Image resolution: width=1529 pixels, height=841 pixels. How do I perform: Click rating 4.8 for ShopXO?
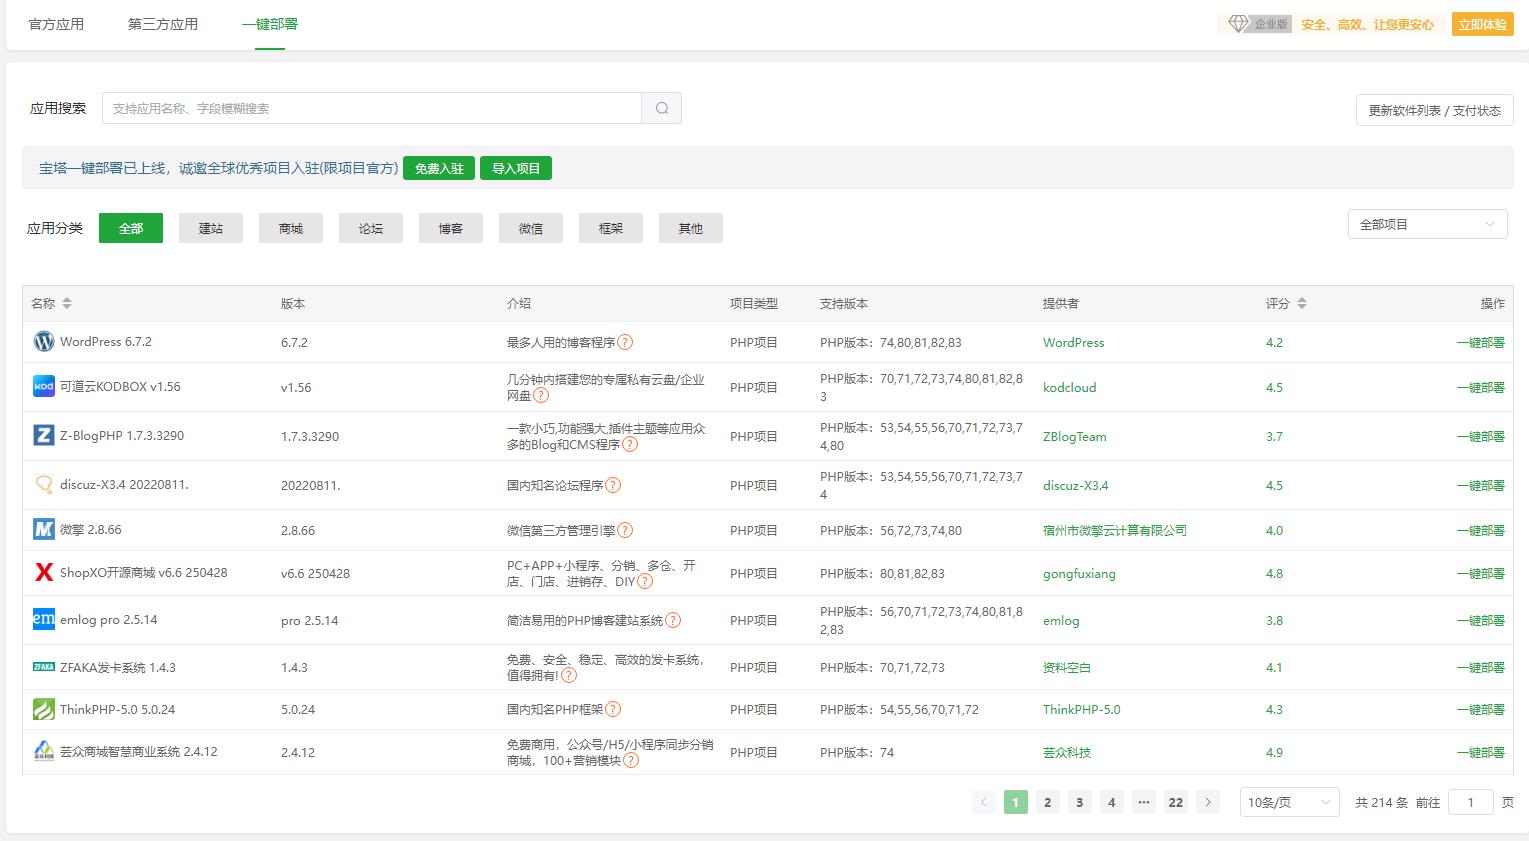[x=1274, y=573]
